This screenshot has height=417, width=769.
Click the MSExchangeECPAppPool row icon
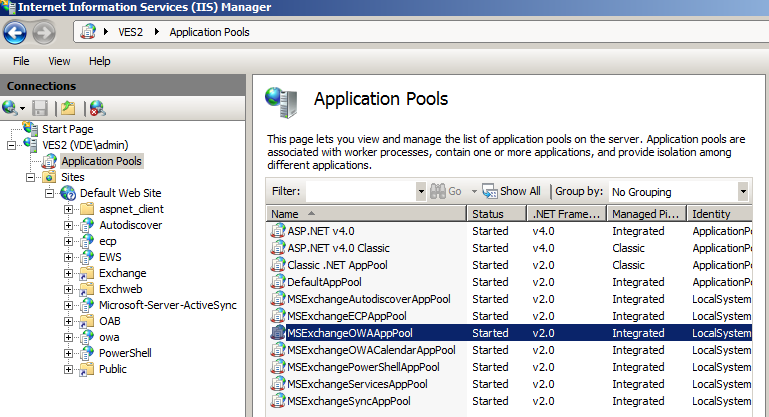click(x=278, y=316)
